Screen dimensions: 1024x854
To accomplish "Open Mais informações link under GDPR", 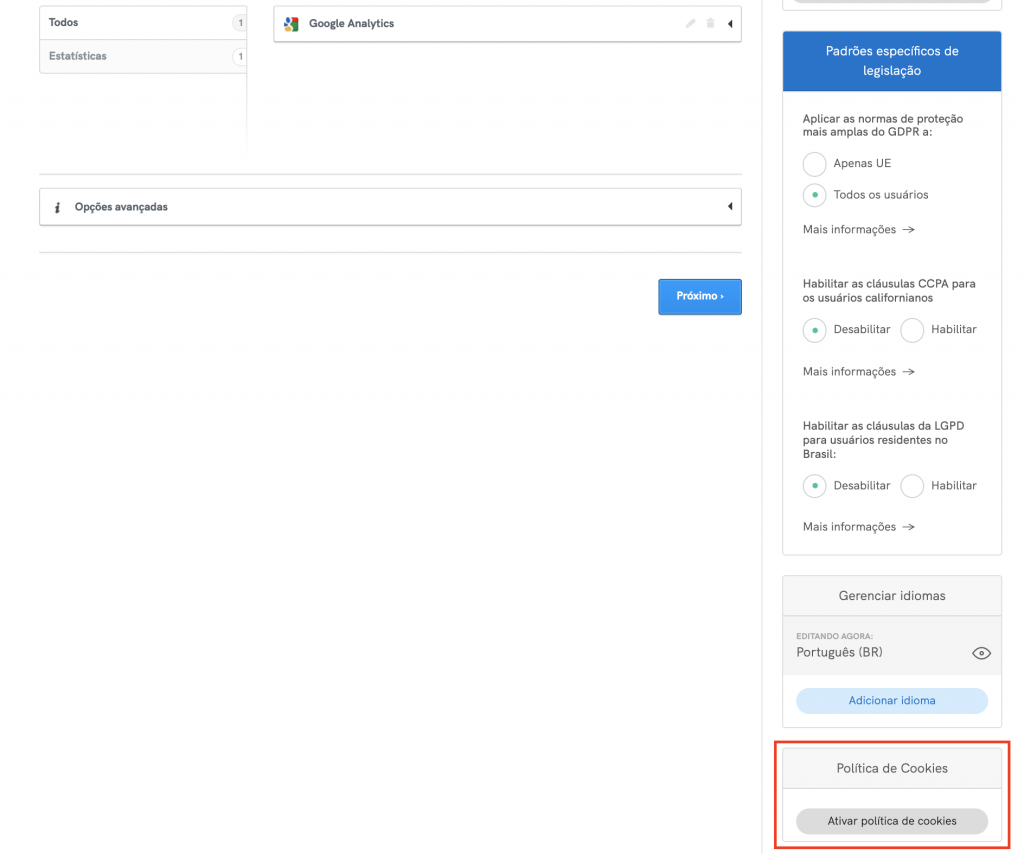I will [x=858, y=230].
